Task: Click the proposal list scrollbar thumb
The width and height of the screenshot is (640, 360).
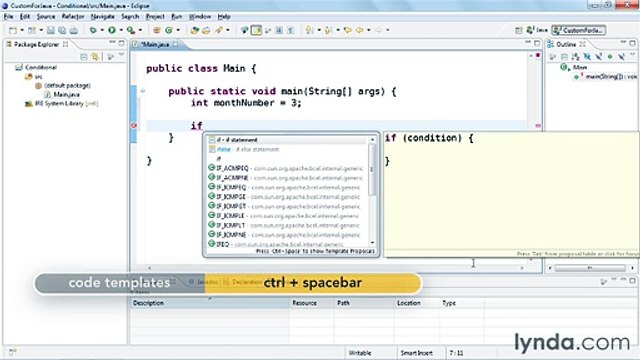Action: [x=372, y=170]
